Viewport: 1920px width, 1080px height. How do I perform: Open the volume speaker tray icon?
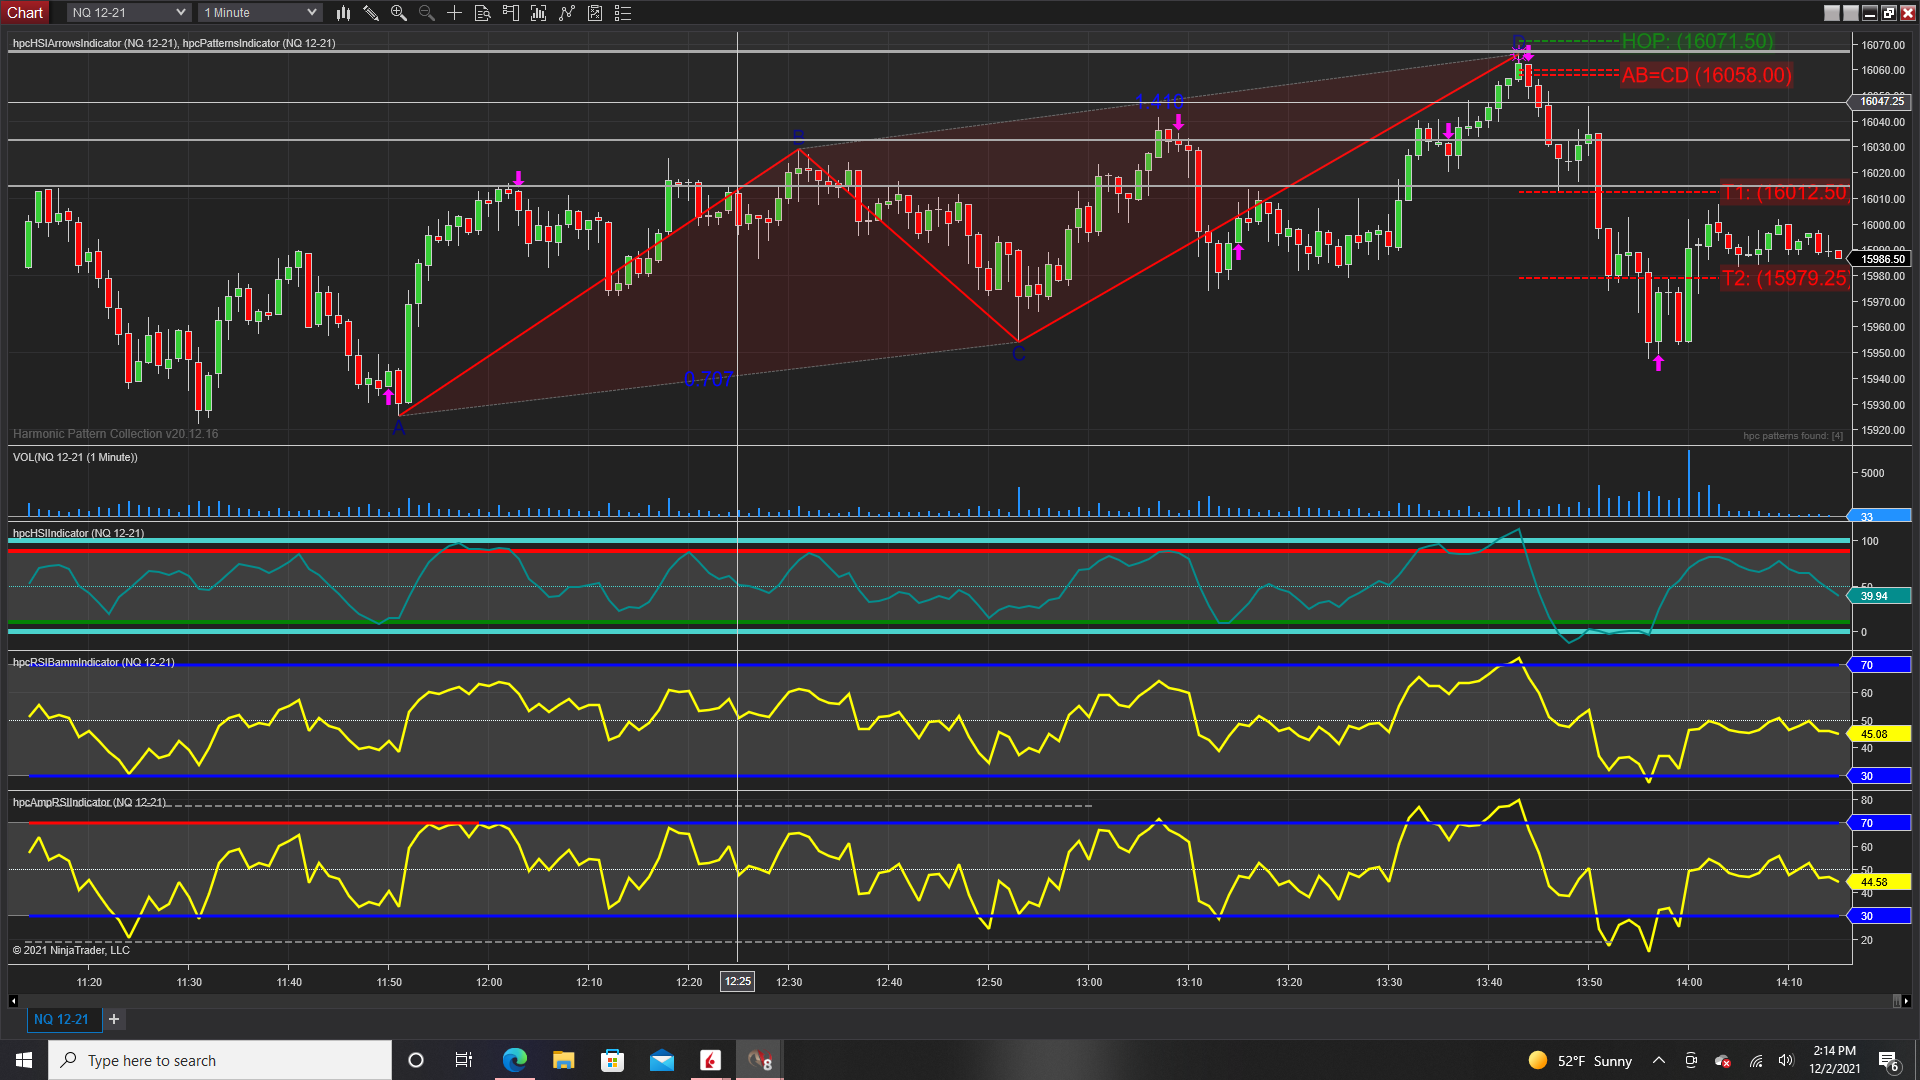point(1786,1061)
